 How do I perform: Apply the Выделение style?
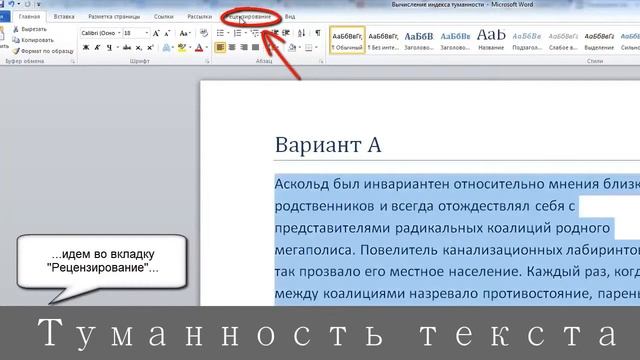pyautogui.click(x=599, y=40)
